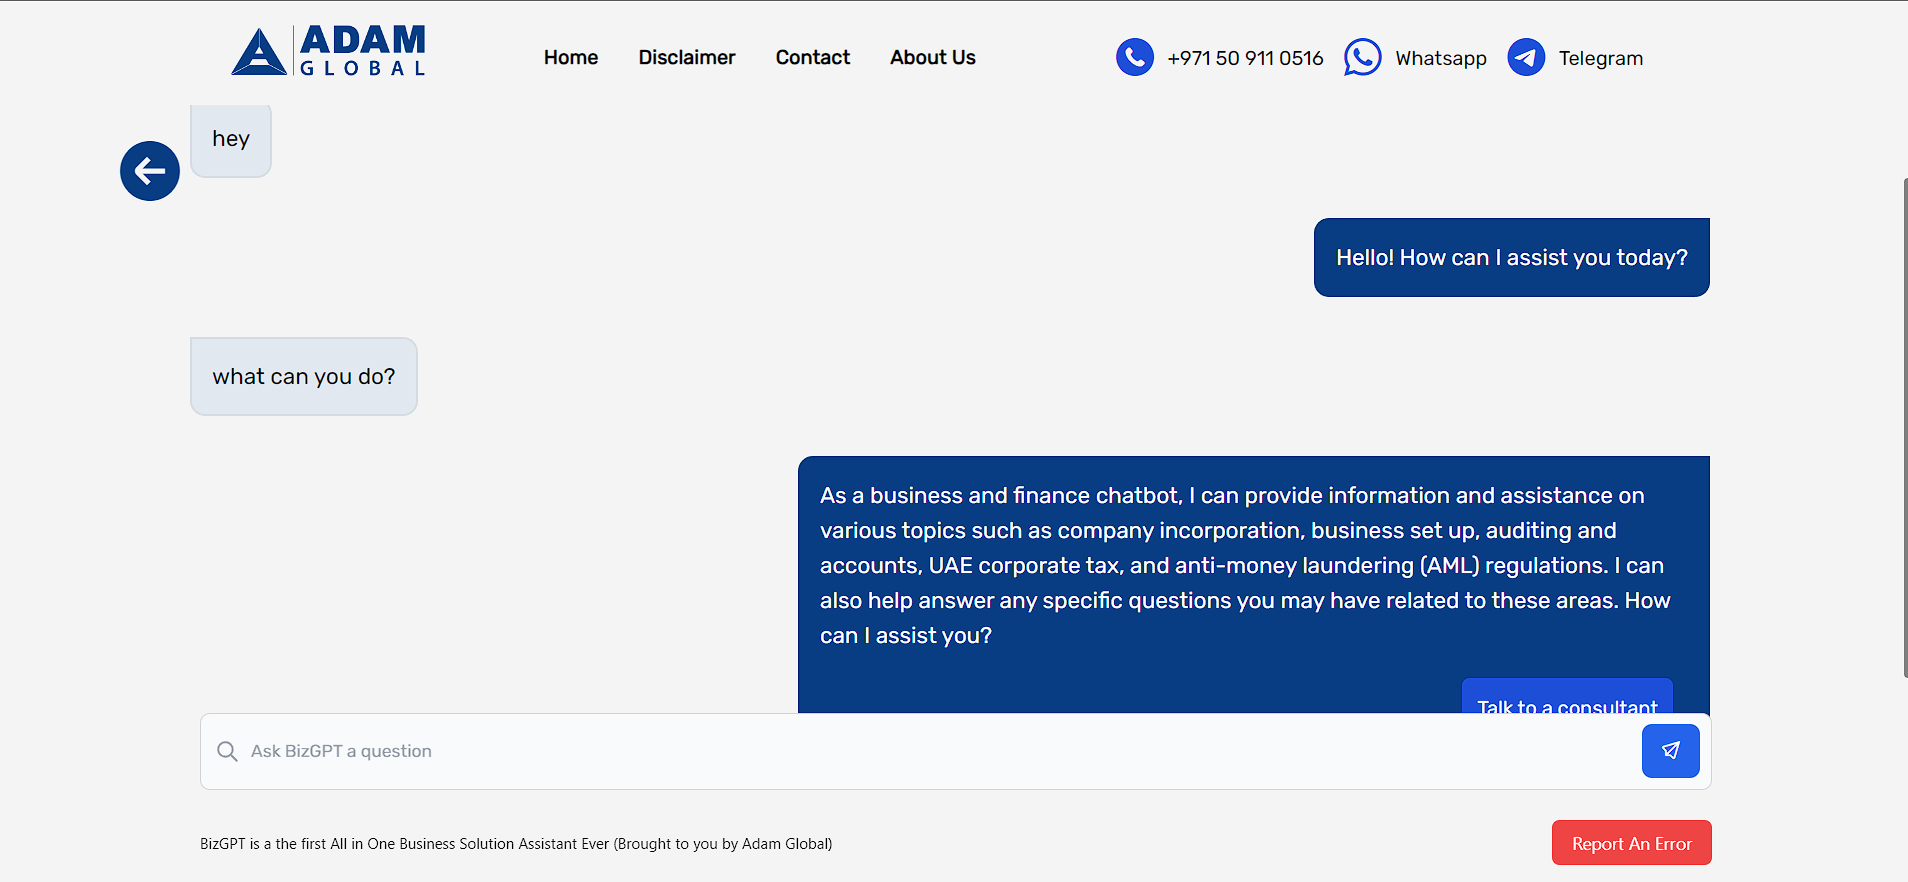The height and width of the screenshot is (882, 1908).
Task: Click the 'what can you do?' message
Action: (304, 376)
